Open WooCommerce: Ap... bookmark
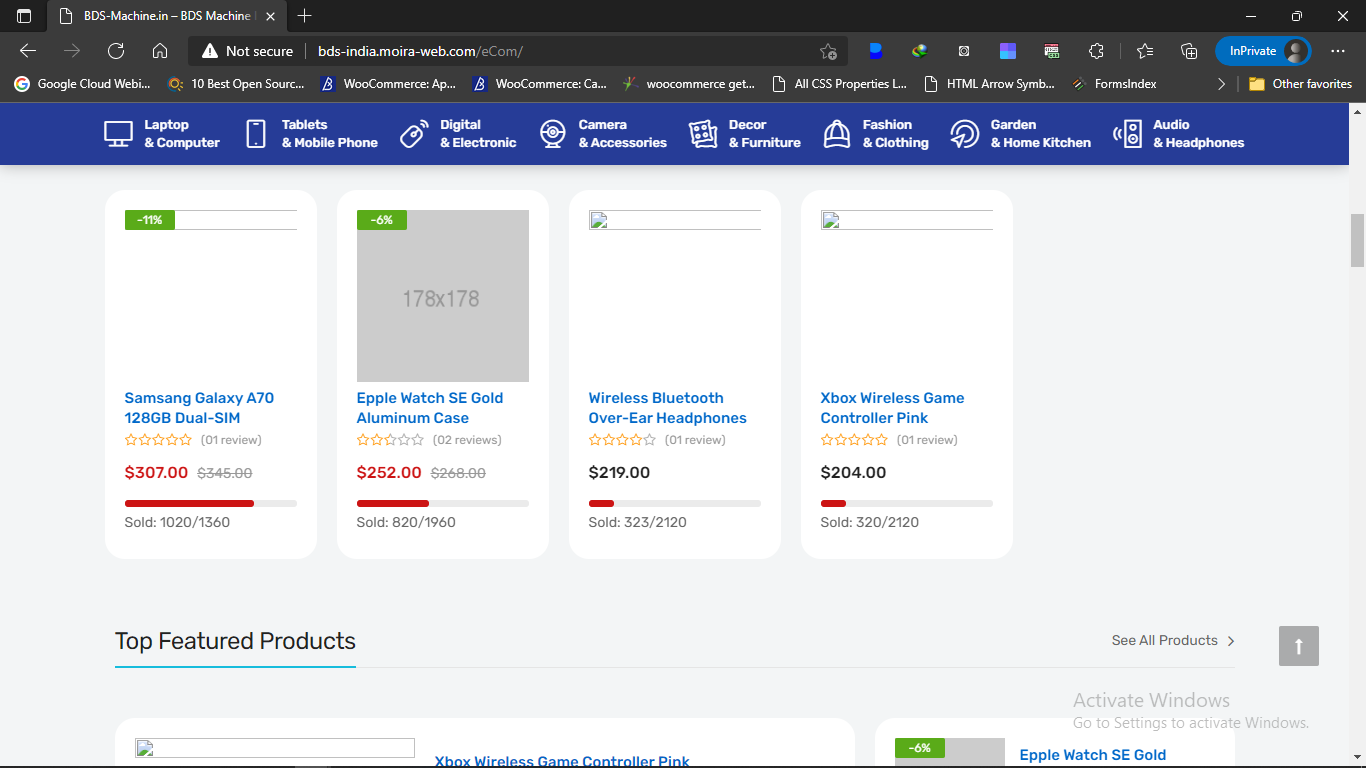This screenshot has height=768, width=1366. click(x=388, y=84)
